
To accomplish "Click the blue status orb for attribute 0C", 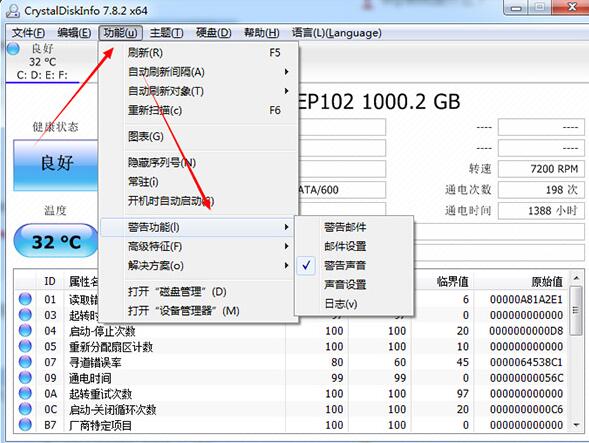I will click(x=25, y=409).
